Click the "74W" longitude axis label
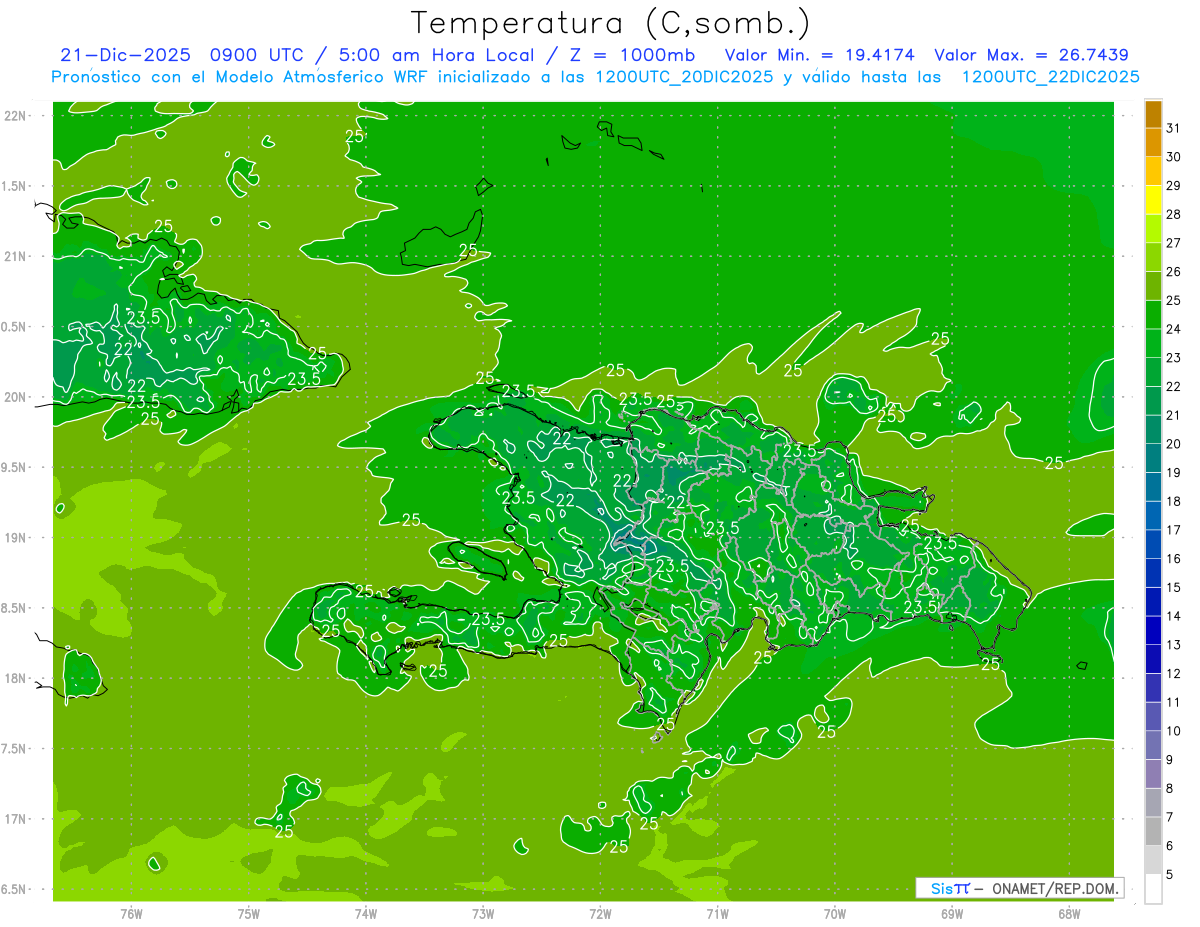 pos(366,913)
